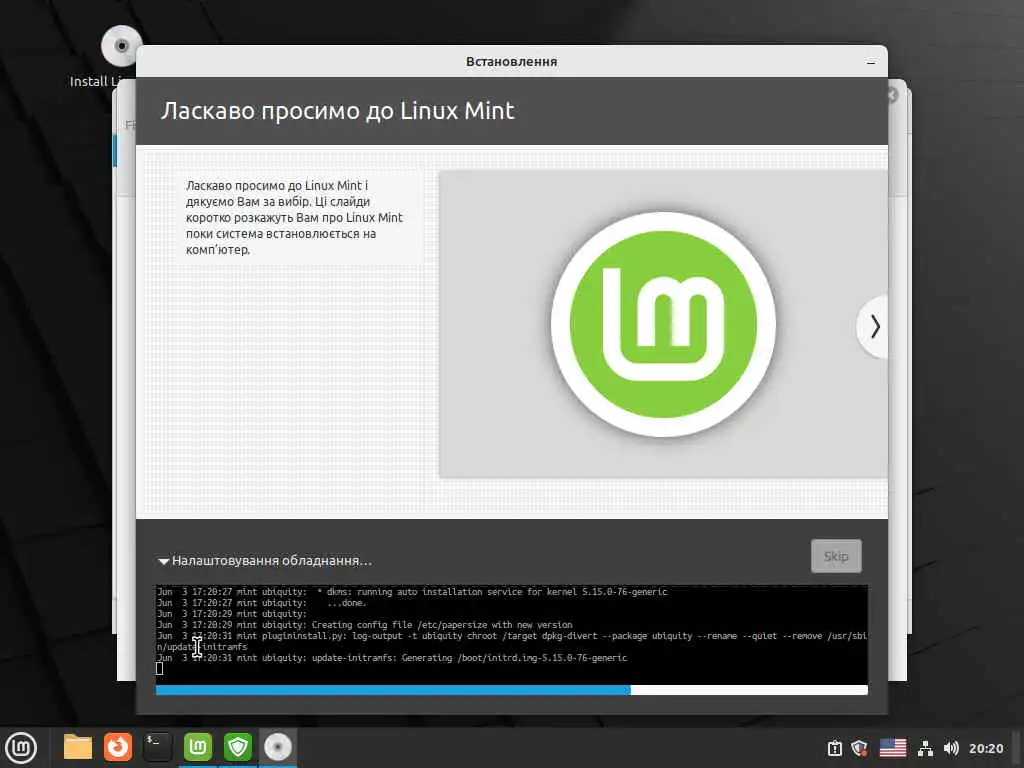Launch Firefox from the taskbar
1024x768 pixels.
pyautogui.click(x=118, y=747)
